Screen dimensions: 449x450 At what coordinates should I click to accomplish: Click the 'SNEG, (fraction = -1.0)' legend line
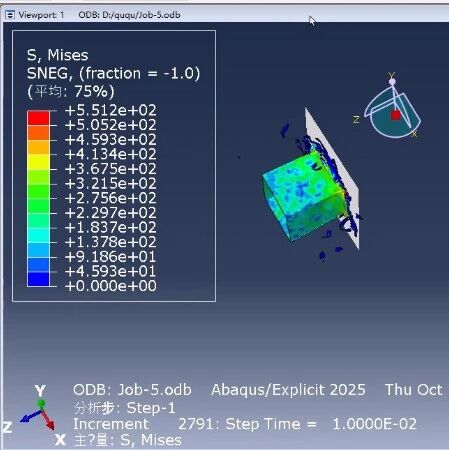[113, 73]
